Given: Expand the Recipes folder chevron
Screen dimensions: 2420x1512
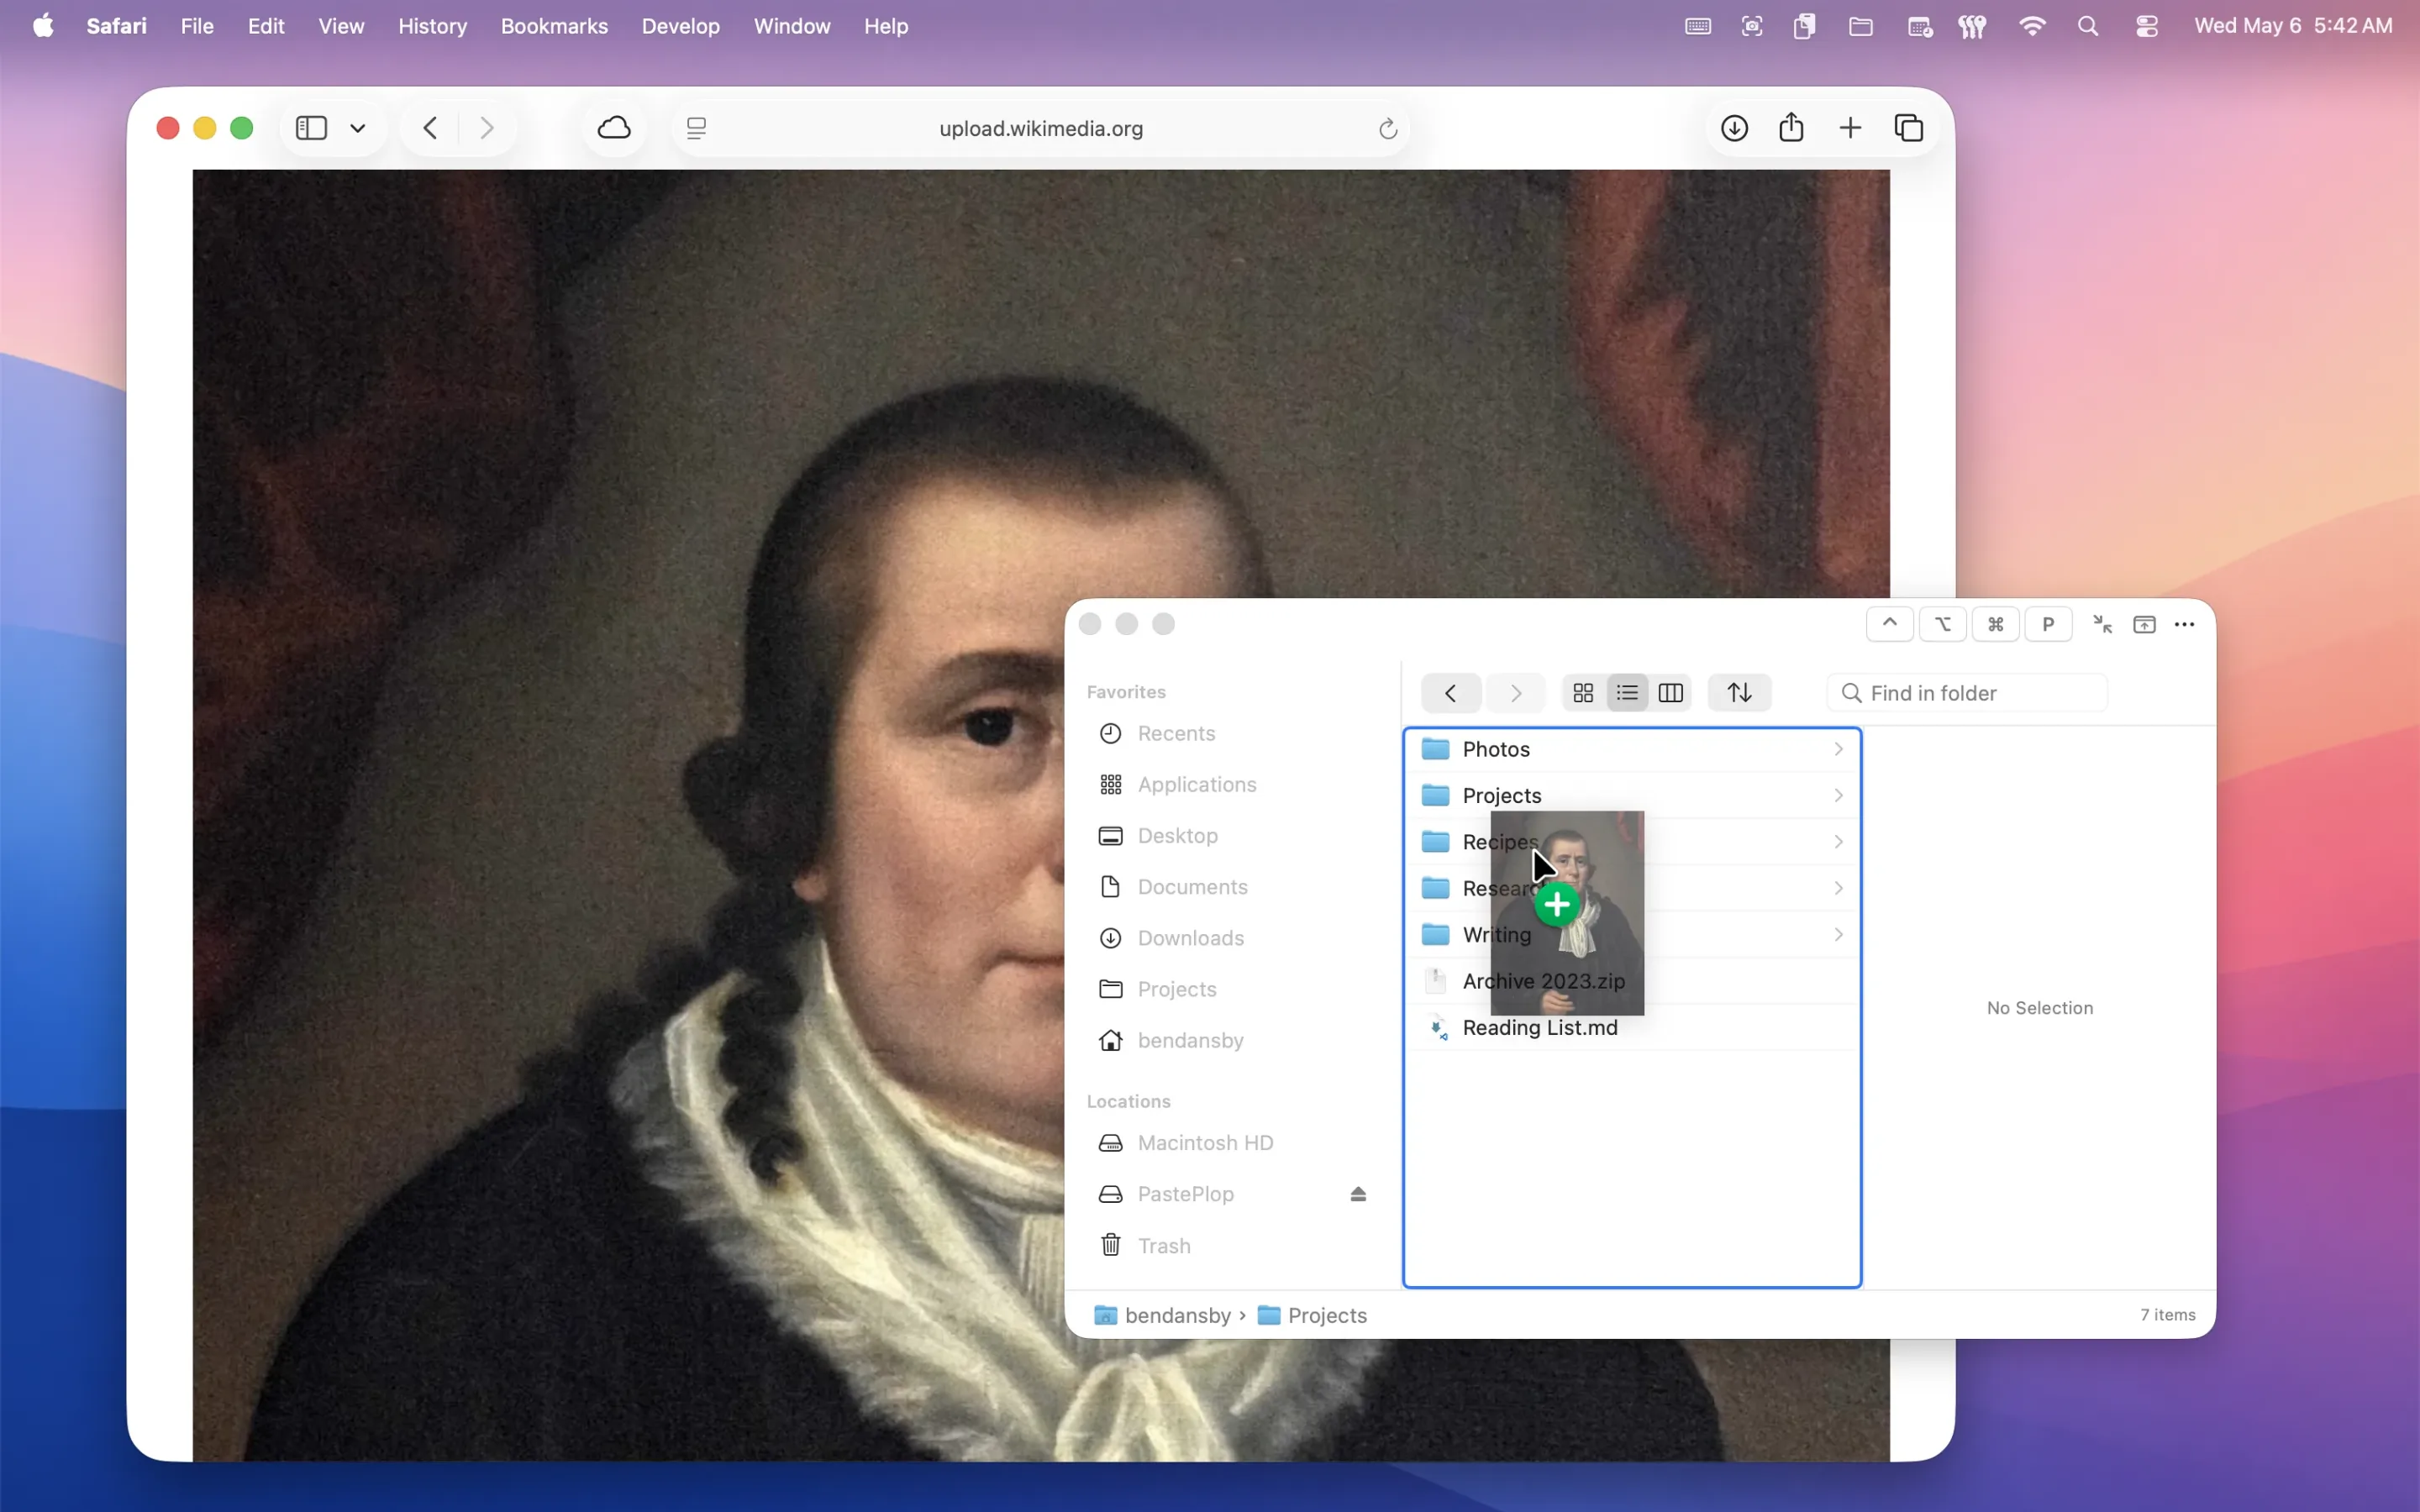Looking at the screenshot, I should [x=1838, y=842].
